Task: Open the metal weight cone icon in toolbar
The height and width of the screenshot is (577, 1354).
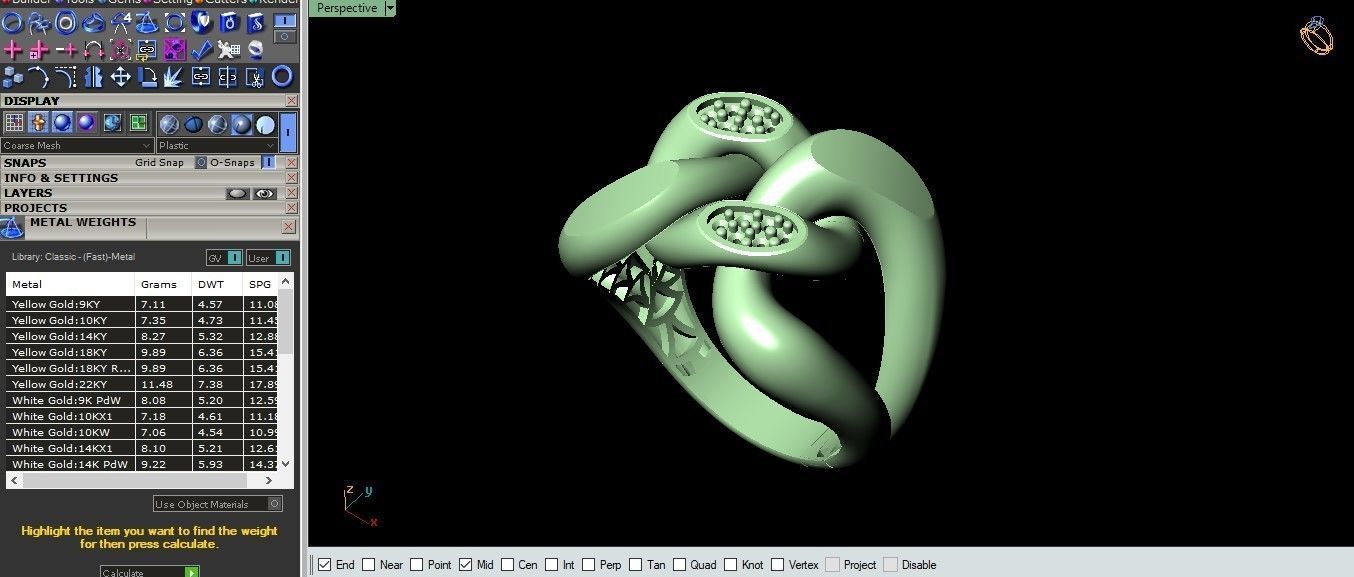Action: 147,23
